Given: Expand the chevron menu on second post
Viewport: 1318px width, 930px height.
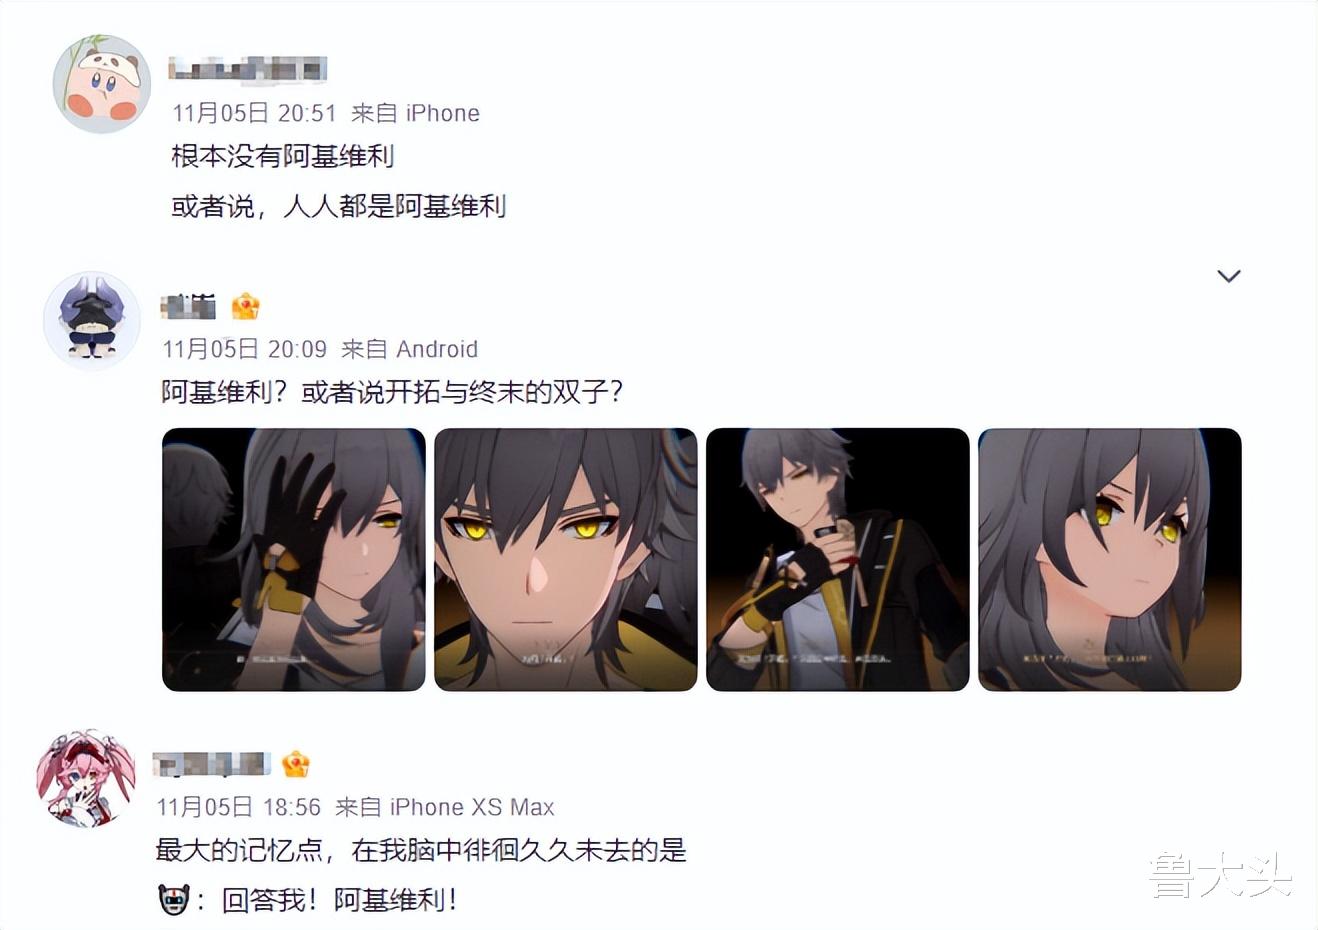Looking at the screenshot, I should (1229, 276).
